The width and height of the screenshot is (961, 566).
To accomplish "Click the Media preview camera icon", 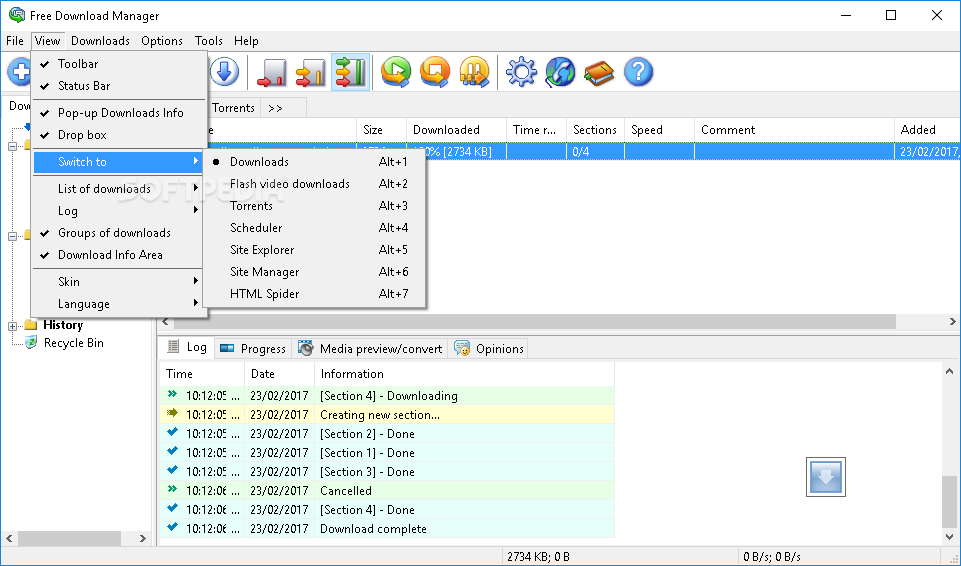I will (x=305, y=348).
